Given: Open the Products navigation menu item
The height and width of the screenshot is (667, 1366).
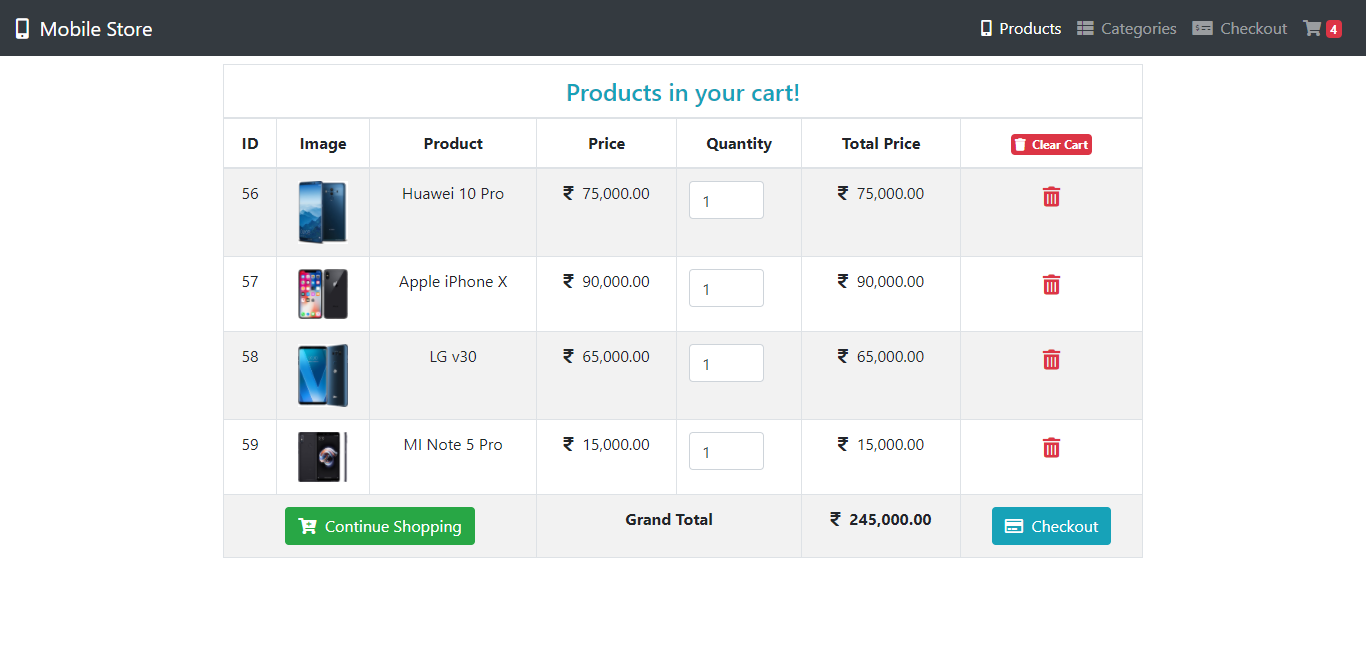Looking at the screenshot, I should pyautogui.click(x=1029, y=28).
